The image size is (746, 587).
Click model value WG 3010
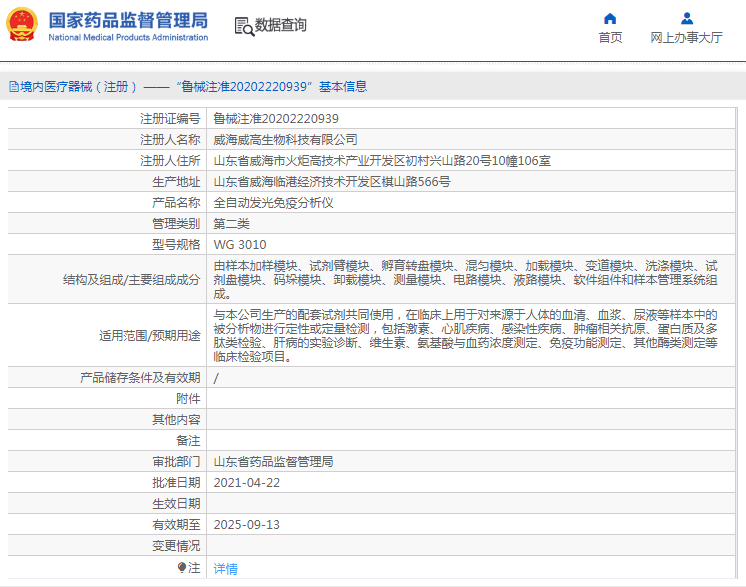pyautogui.click(x=239, y=244)
